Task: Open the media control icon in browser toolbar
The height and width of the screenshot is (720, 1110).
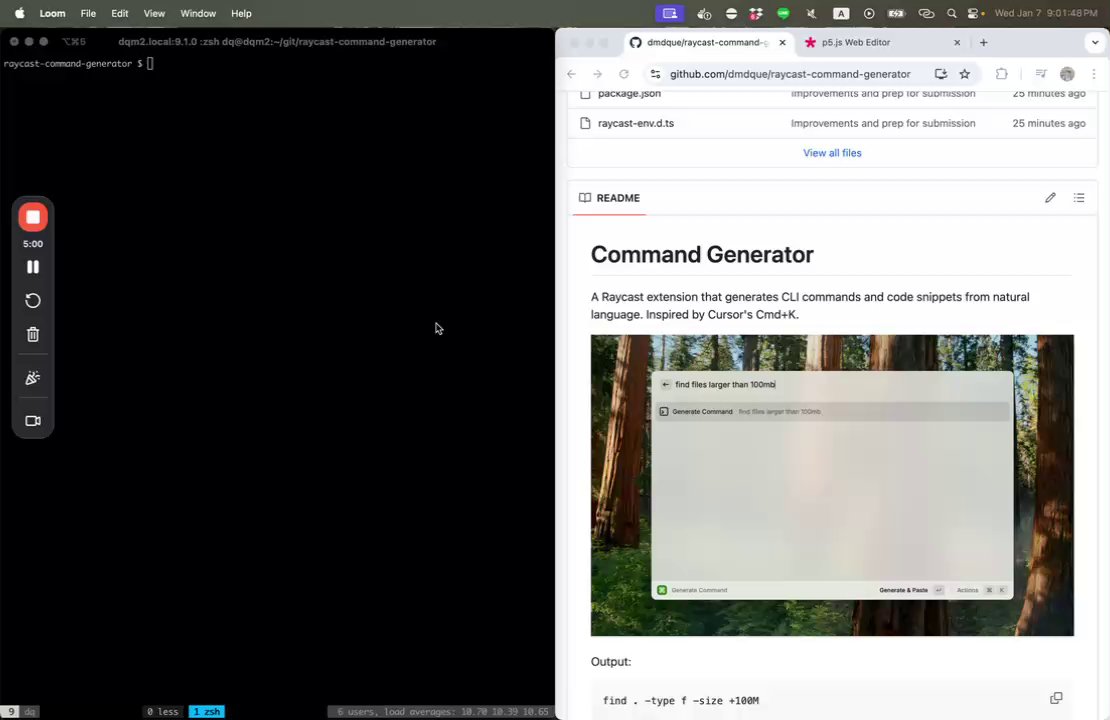Action: (x=1041, y=74)
